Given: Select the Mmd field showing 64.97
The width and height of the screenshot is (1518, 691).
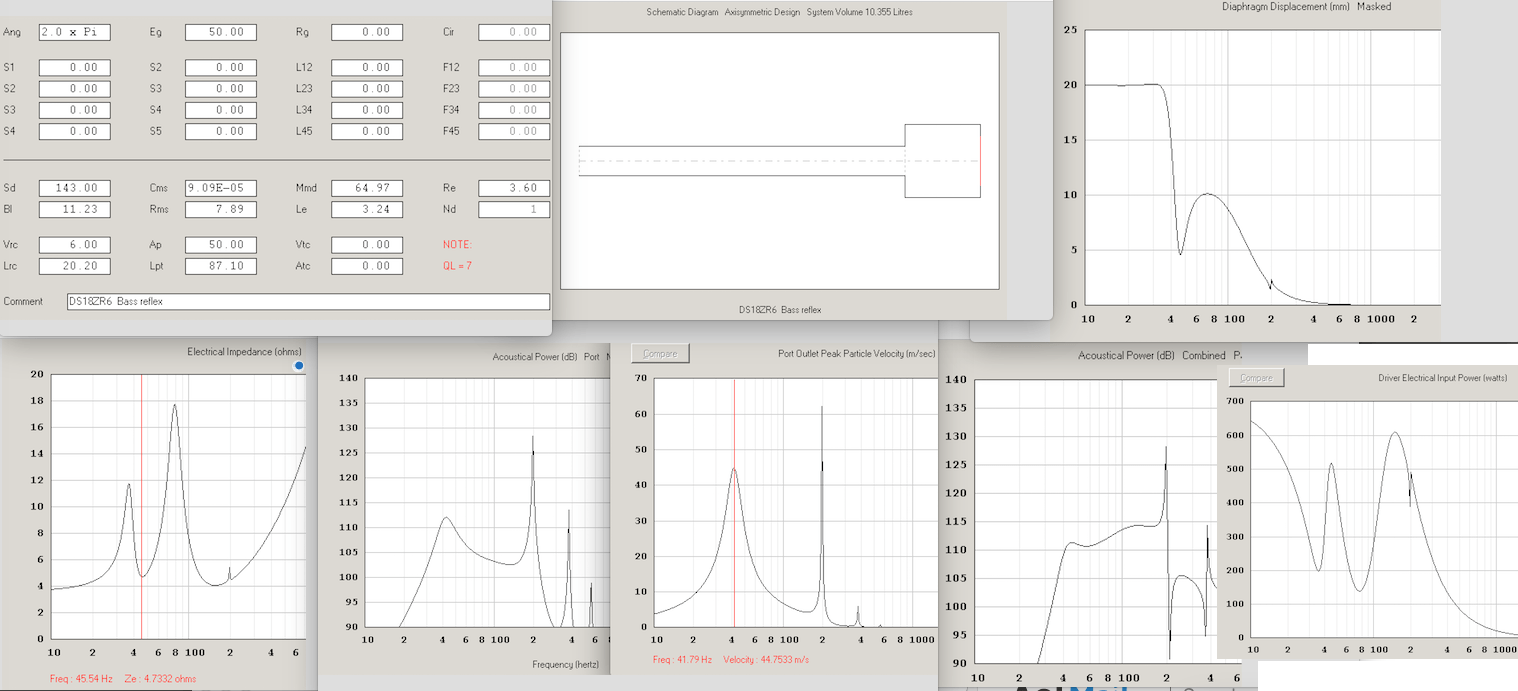Looking at the screenshot, I should (x=367, y=188).
